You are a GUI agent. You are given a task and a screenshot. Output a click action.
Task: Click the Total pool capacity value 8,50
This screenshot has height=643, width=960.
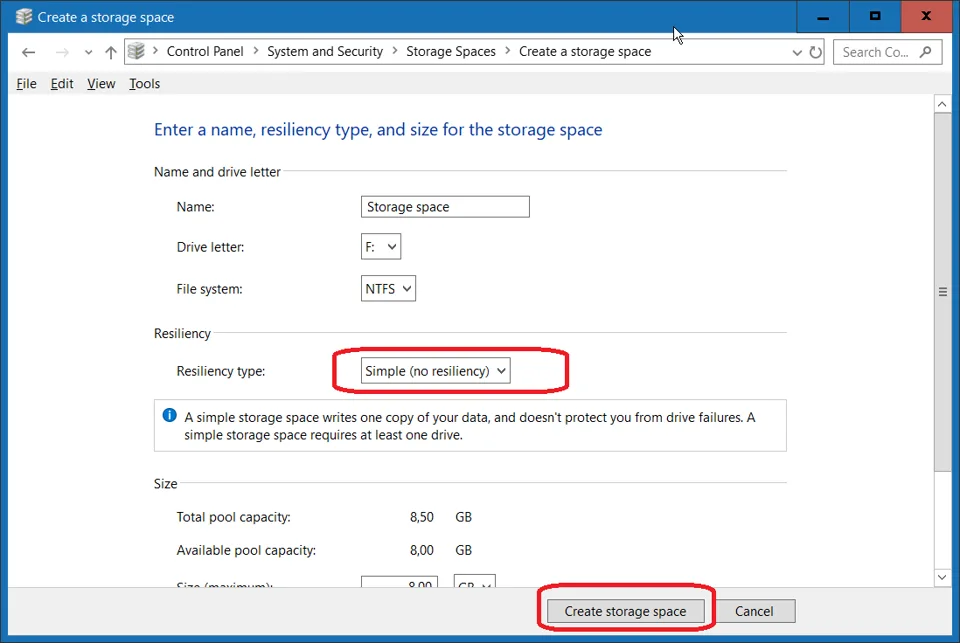click(x=422, y=517)
